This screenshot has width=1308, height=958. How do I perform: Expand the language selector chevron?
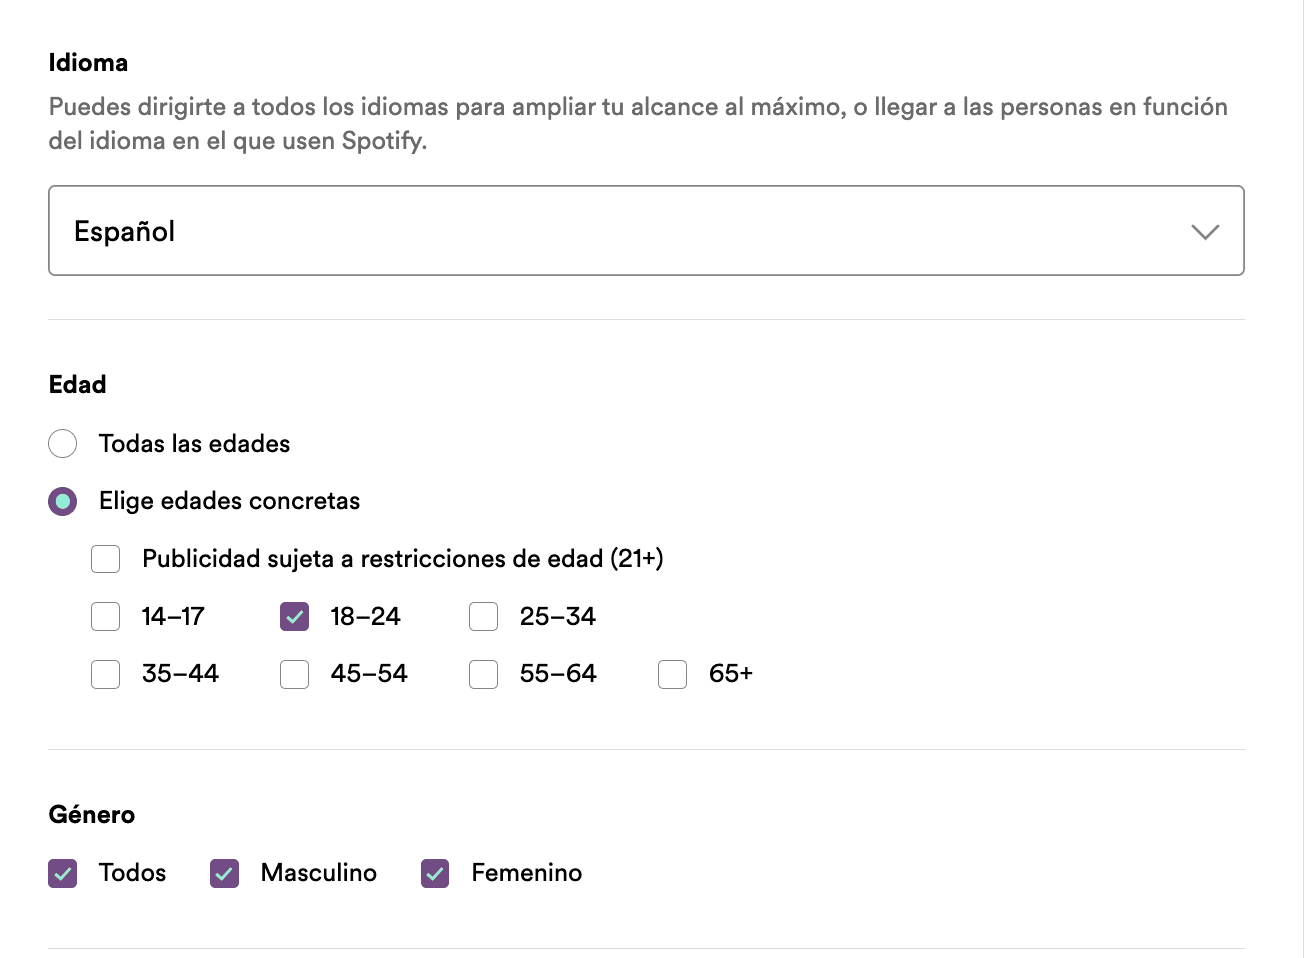click(1205, 231)
